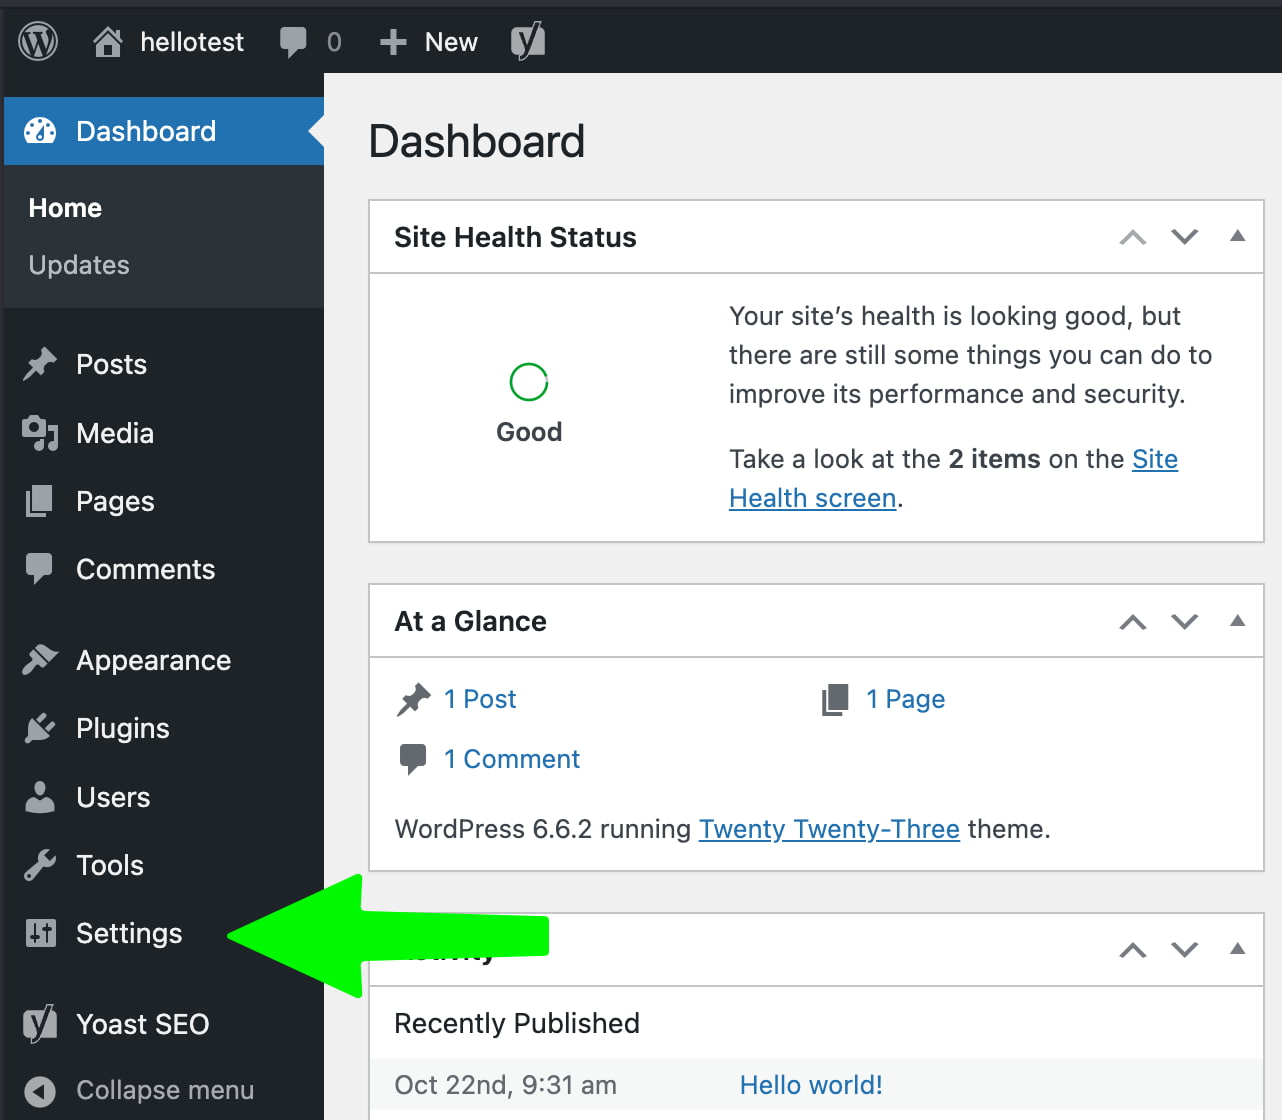Viewport: 1282px width, 1120px height.
Task: Click the Yoast SEO sidebar icon
Action: tap(40, 1024)
